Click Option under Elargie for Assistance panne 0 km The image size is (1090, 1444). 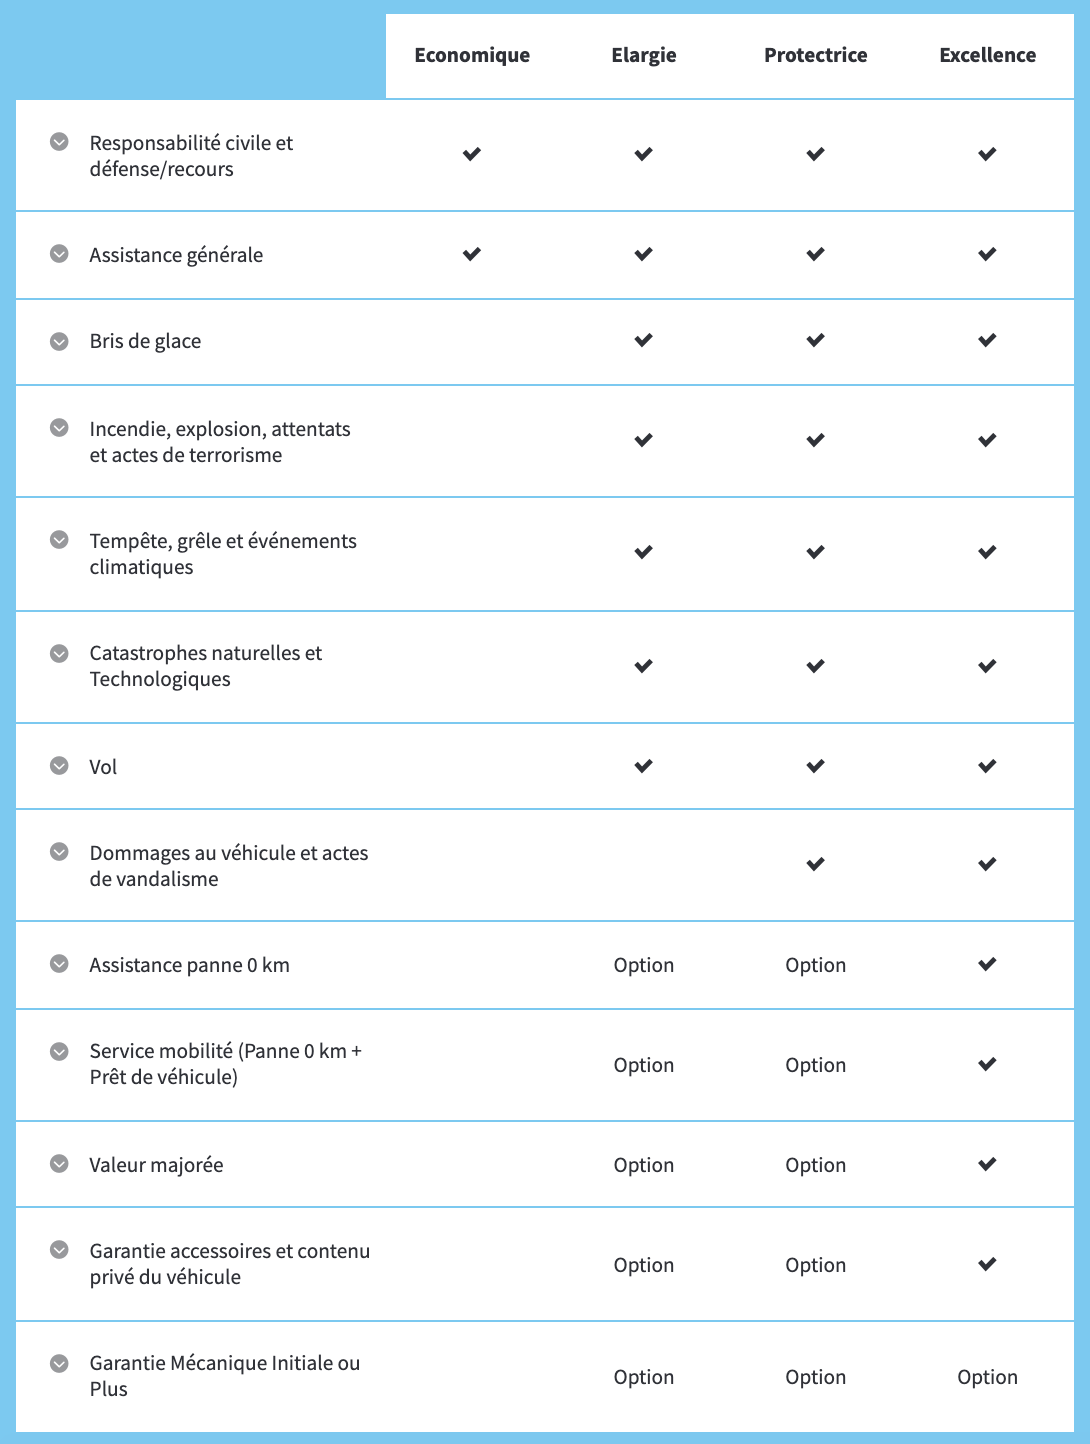[x=644, y=964]
